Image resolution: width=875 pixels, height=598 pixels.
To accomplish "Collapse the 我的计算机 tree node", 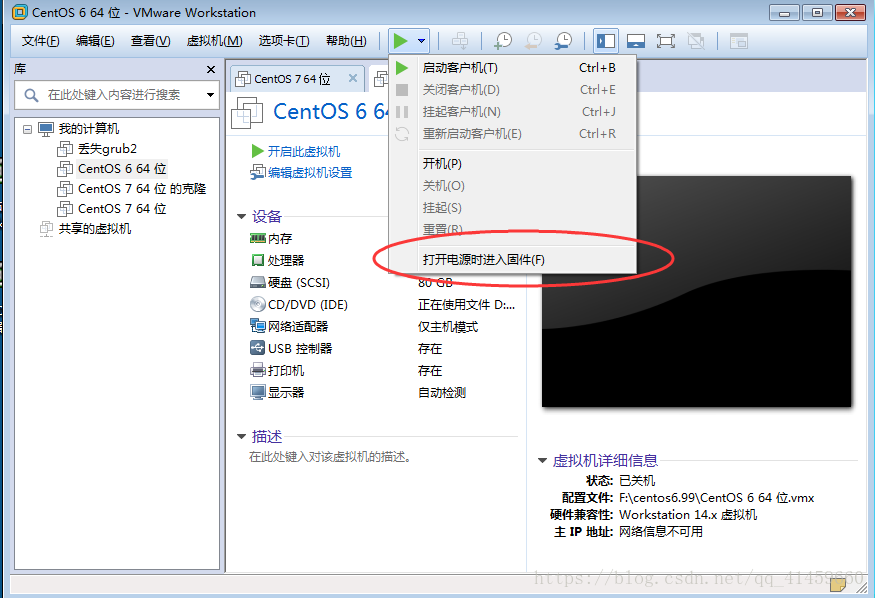I will (27, 129).
